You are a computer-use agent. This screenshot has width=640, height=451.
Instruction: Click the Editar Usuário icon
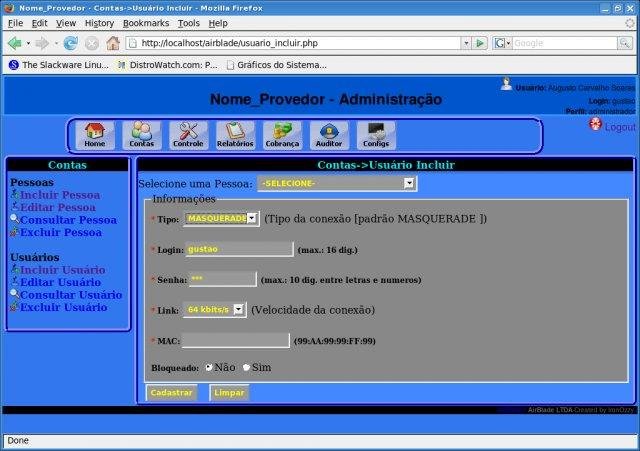click(15, 281)
